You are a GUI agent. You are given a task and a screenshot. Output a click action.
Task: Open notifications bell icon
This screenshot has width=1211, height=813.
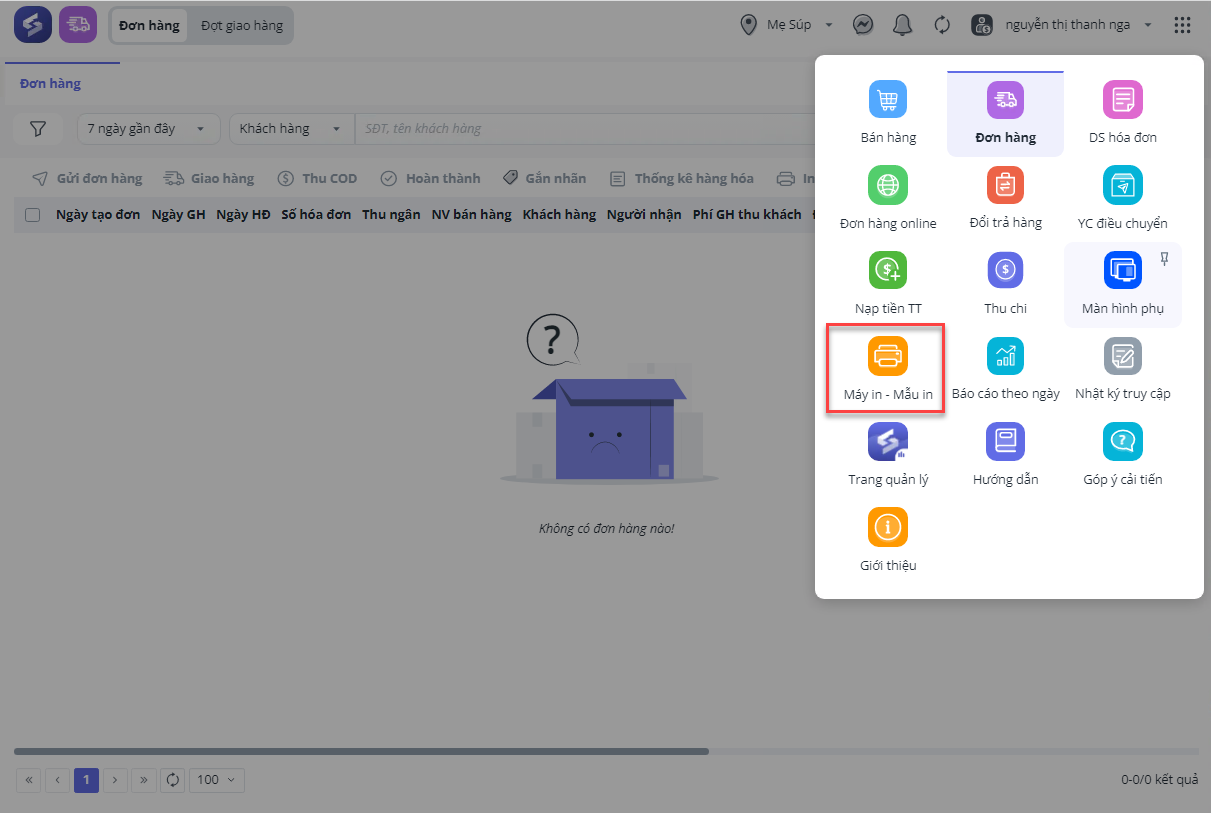point(903,25)
